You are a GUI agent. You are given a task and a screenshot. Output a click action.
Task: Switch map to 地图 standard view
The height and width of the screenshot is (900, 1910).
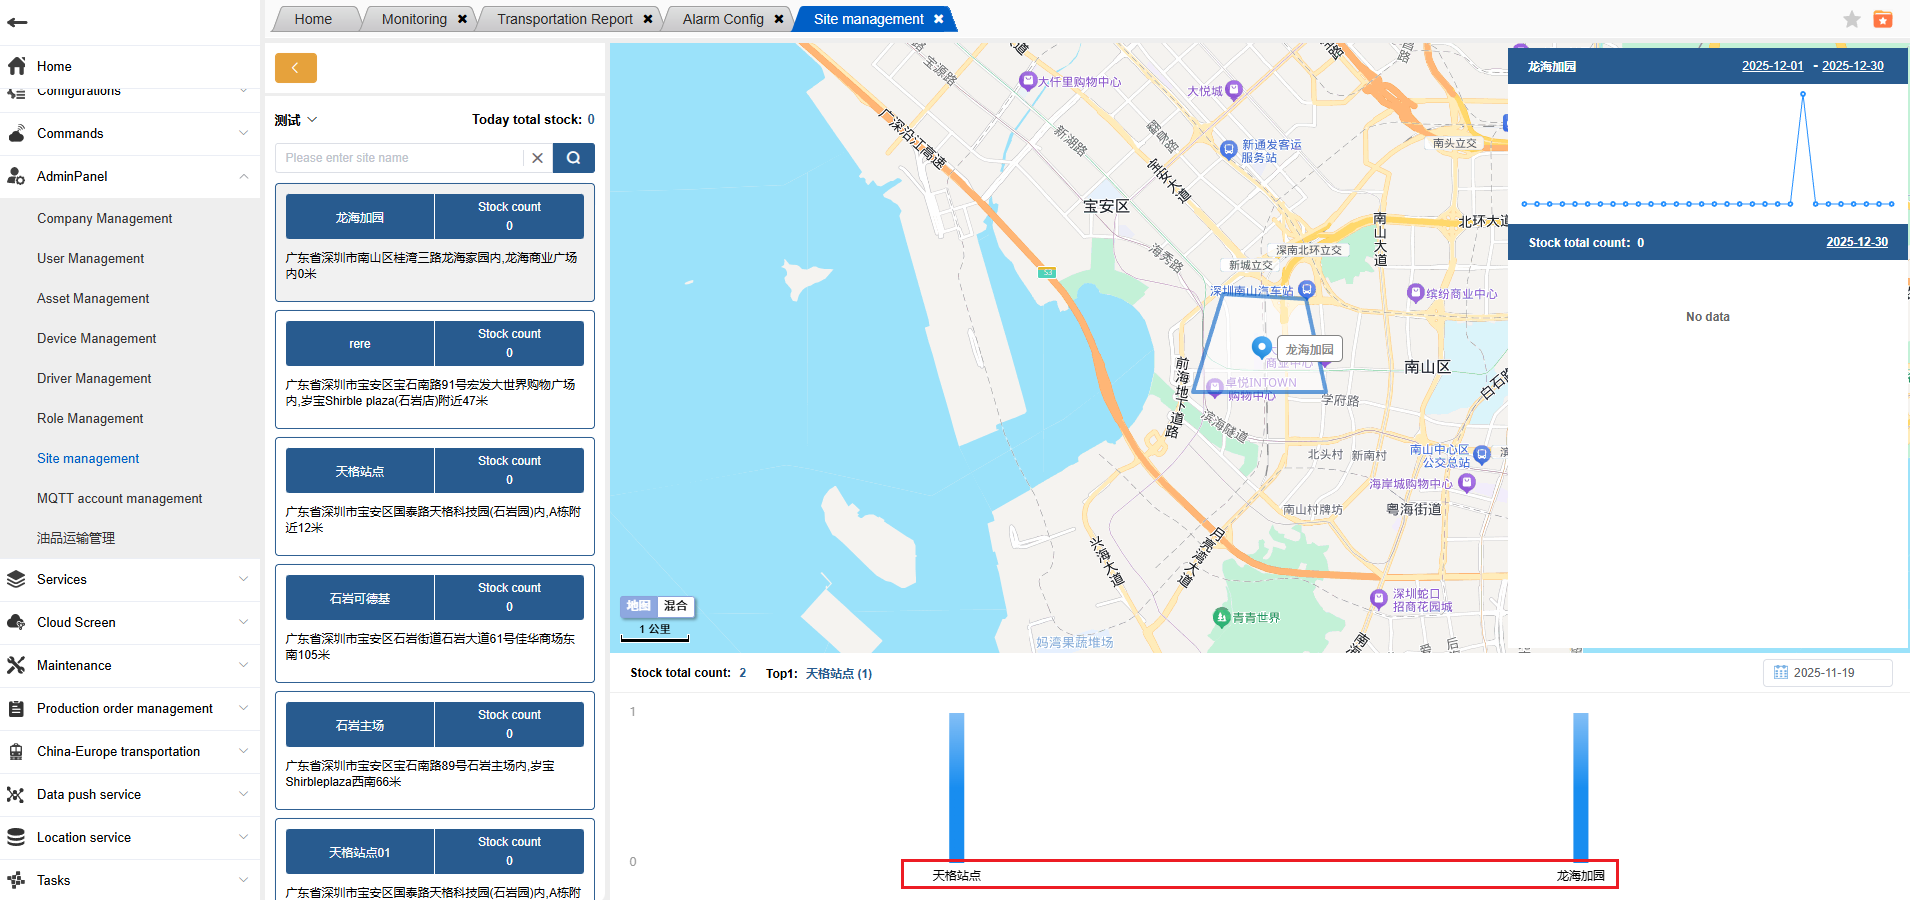tap(638, 606)
